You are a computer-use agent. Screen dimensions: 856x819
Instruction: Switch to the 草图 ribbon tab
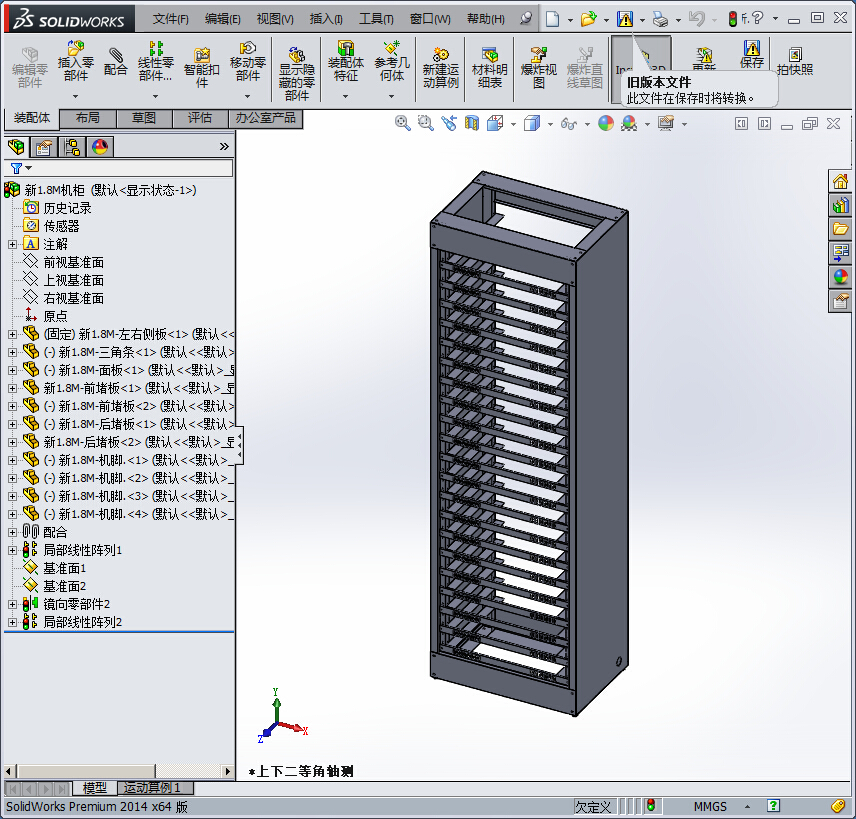tap(144, 118)
